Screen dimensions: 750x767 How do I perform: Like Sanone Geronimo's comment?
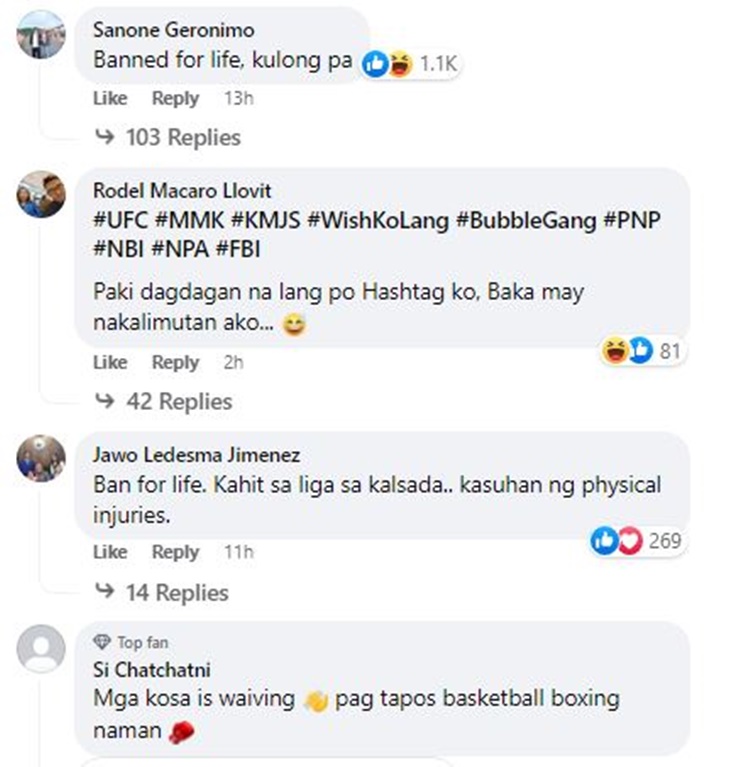[x=110, y=98]
